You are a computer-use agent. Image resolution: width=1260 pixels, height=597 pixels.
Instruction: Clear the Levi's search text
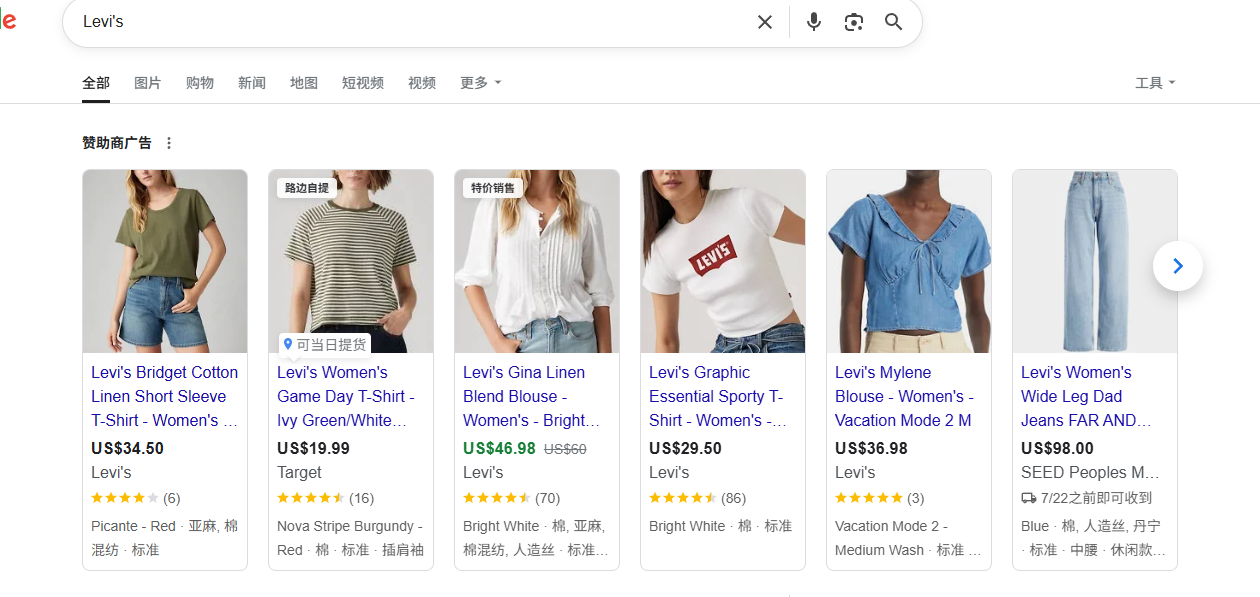(x=765, y=22)
